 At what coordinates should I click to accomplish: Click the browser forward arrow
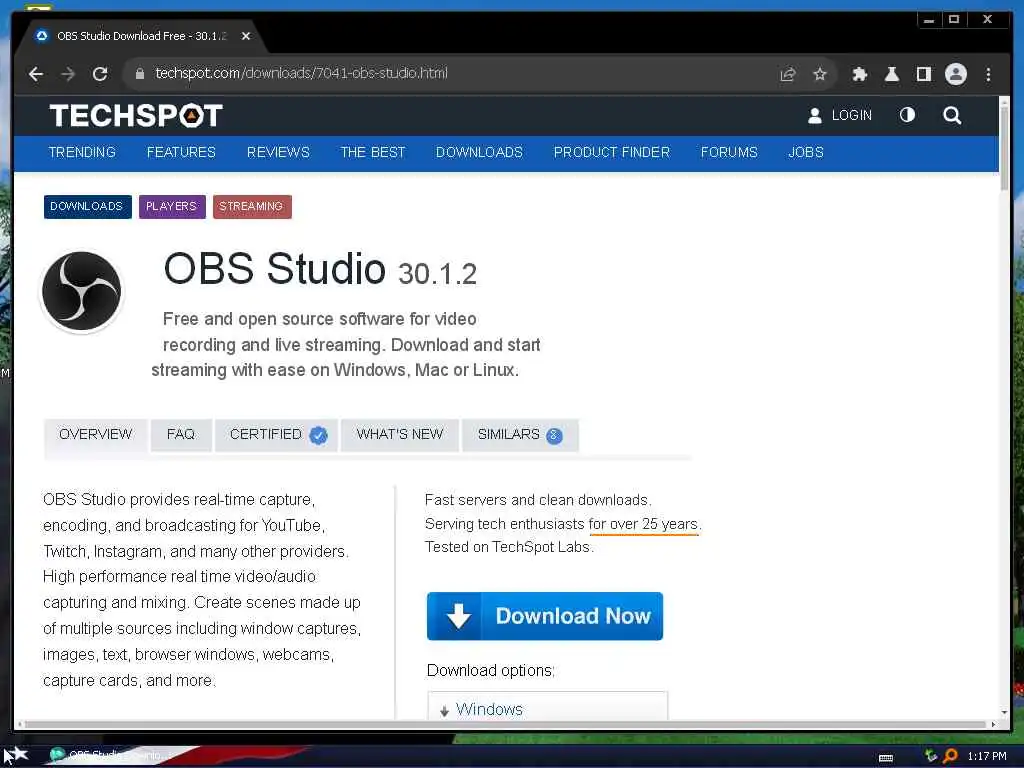click(x=68, y=74)
